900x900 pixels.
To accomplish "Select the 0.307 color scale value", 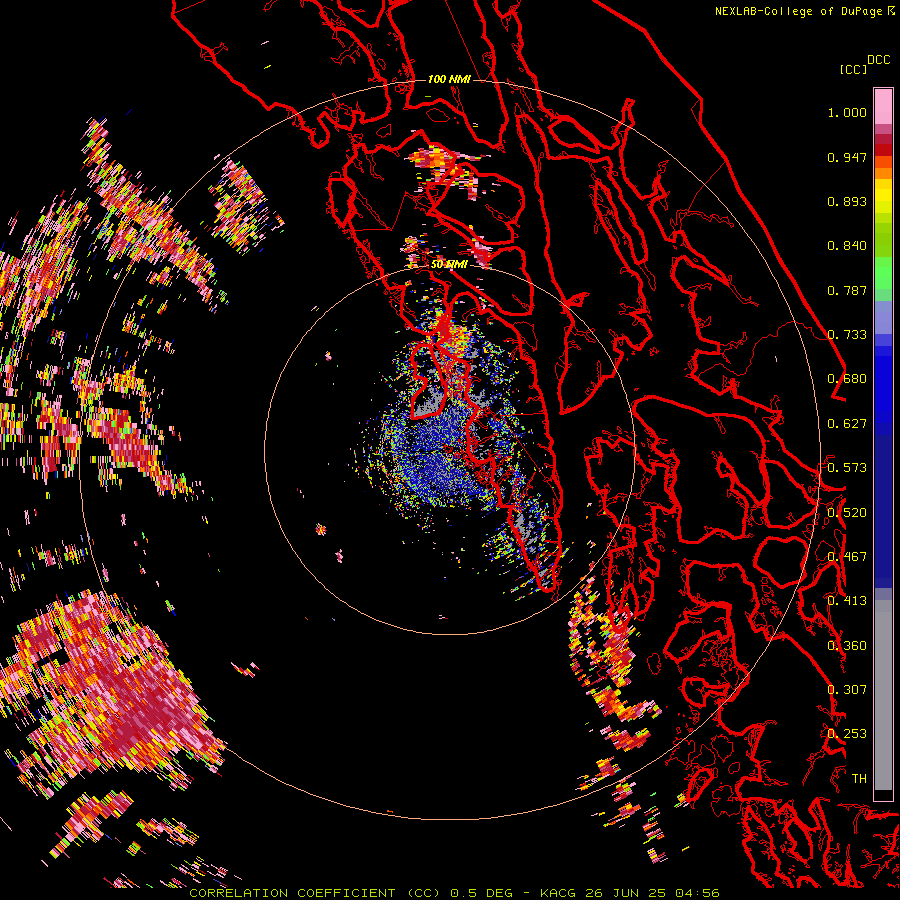I will [847, 690].
